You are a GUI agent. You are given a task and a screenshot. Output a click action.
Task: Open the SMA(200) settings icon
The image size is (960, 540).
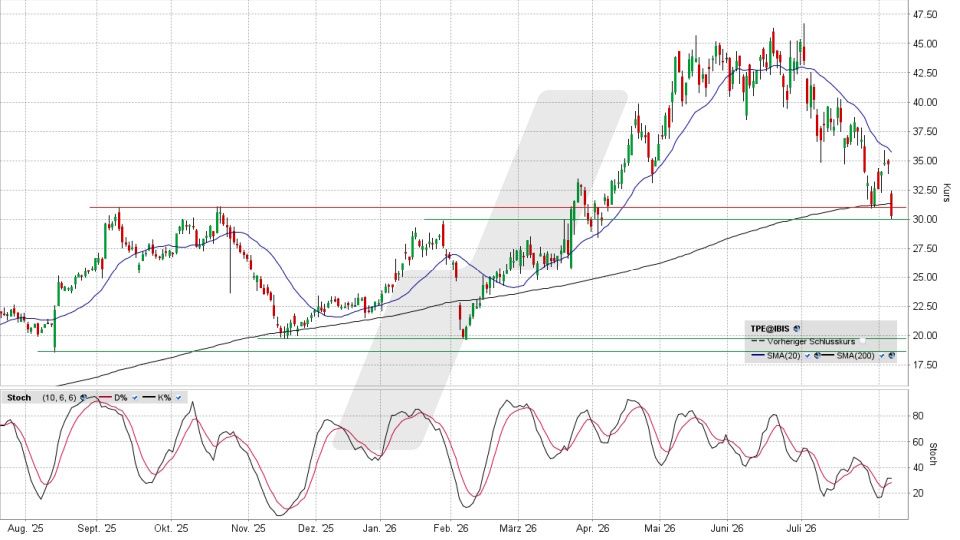pos(892,356)
